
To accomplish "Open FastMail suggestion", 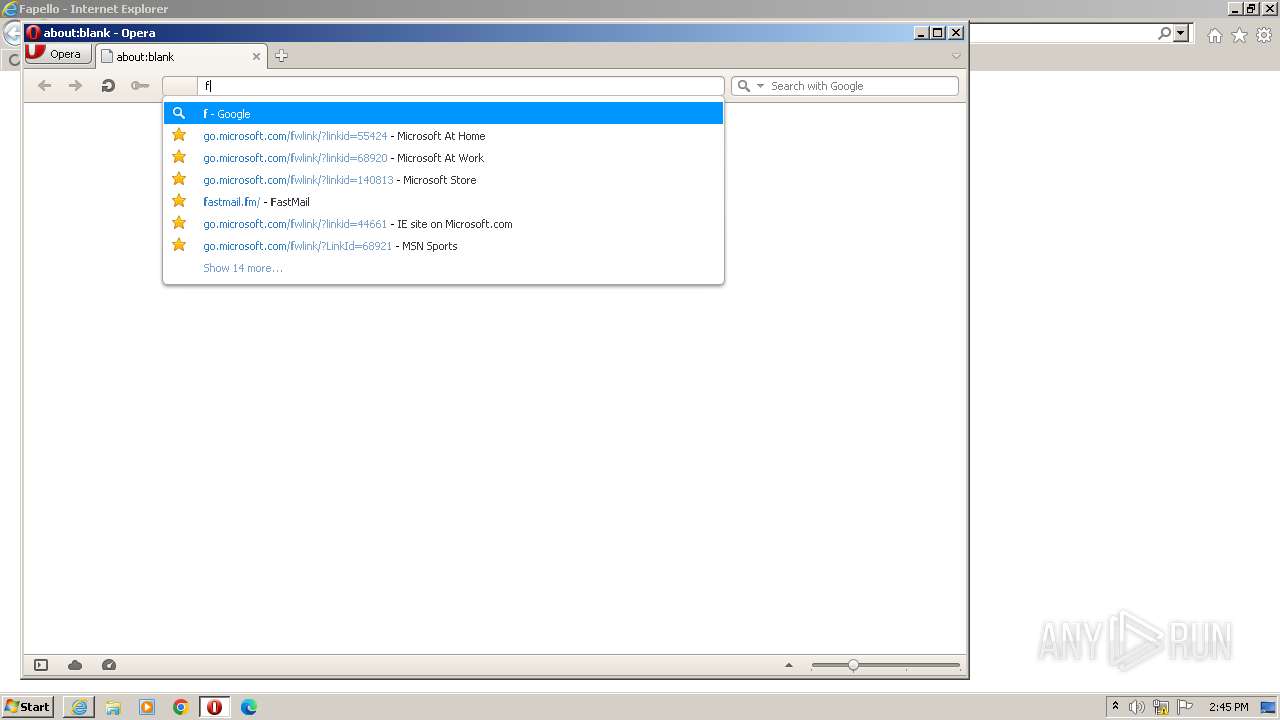I will 443,202.
